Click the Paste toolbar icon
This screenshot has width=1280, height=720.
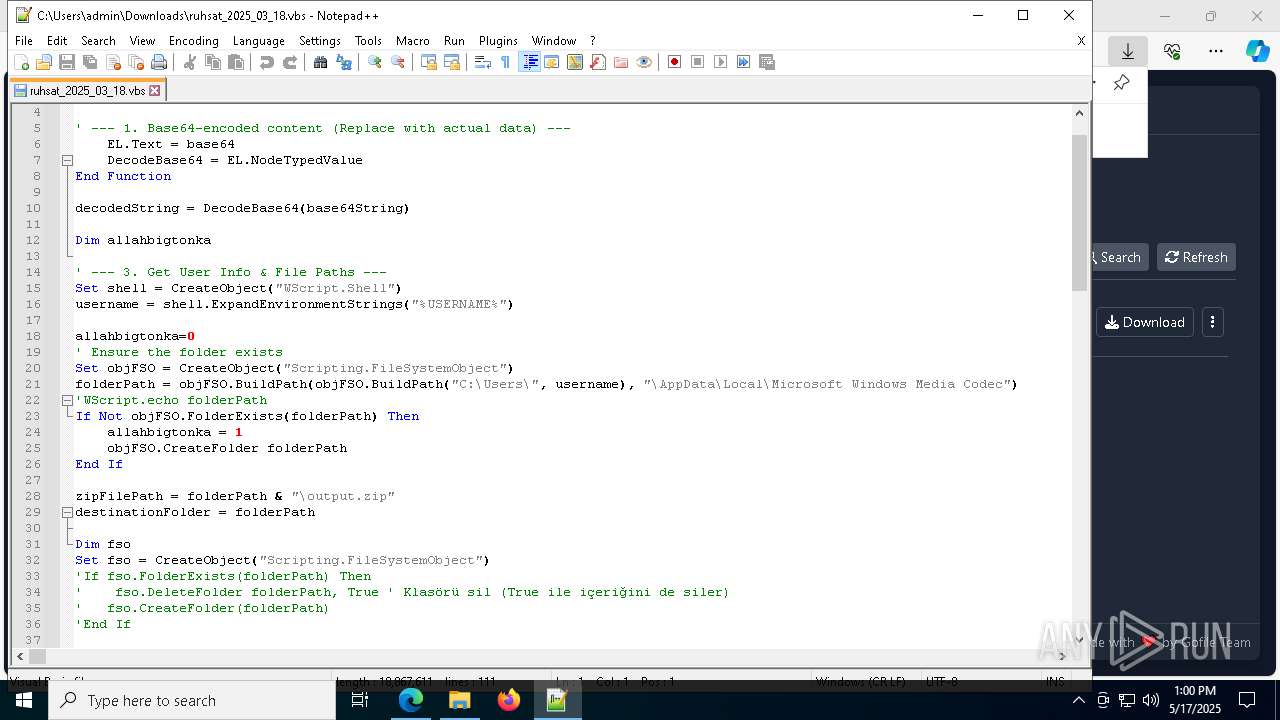(236, 62)
